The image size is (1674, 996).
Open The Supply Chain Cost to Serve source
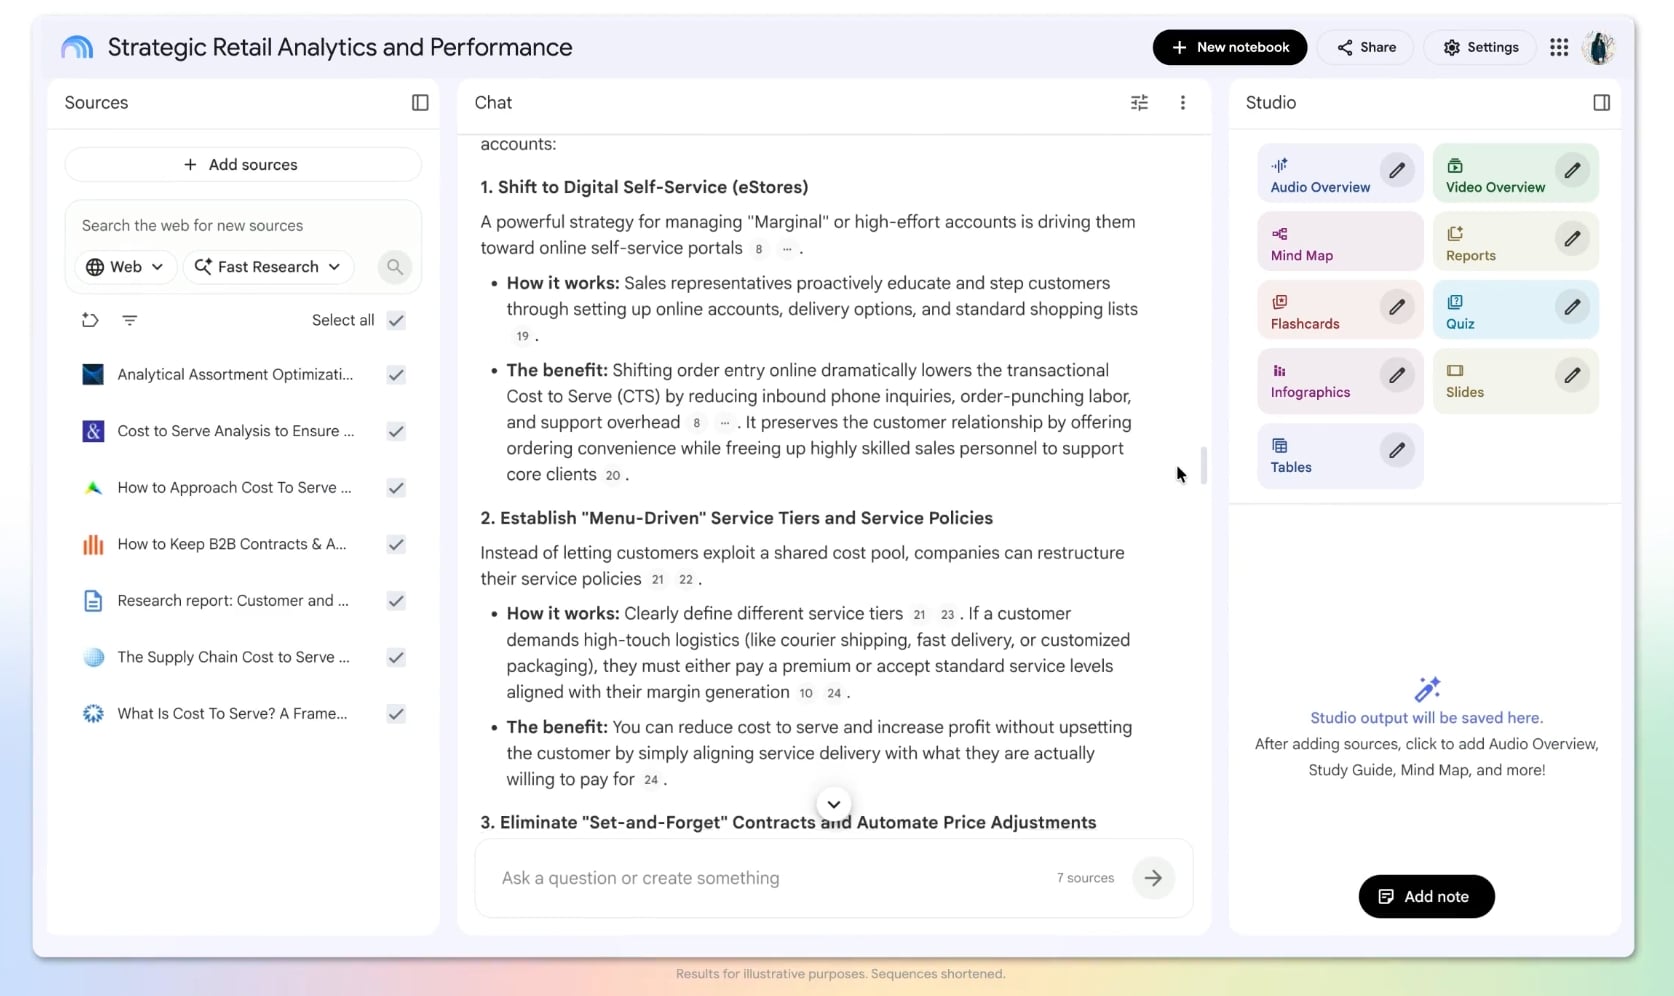[233, 657]
